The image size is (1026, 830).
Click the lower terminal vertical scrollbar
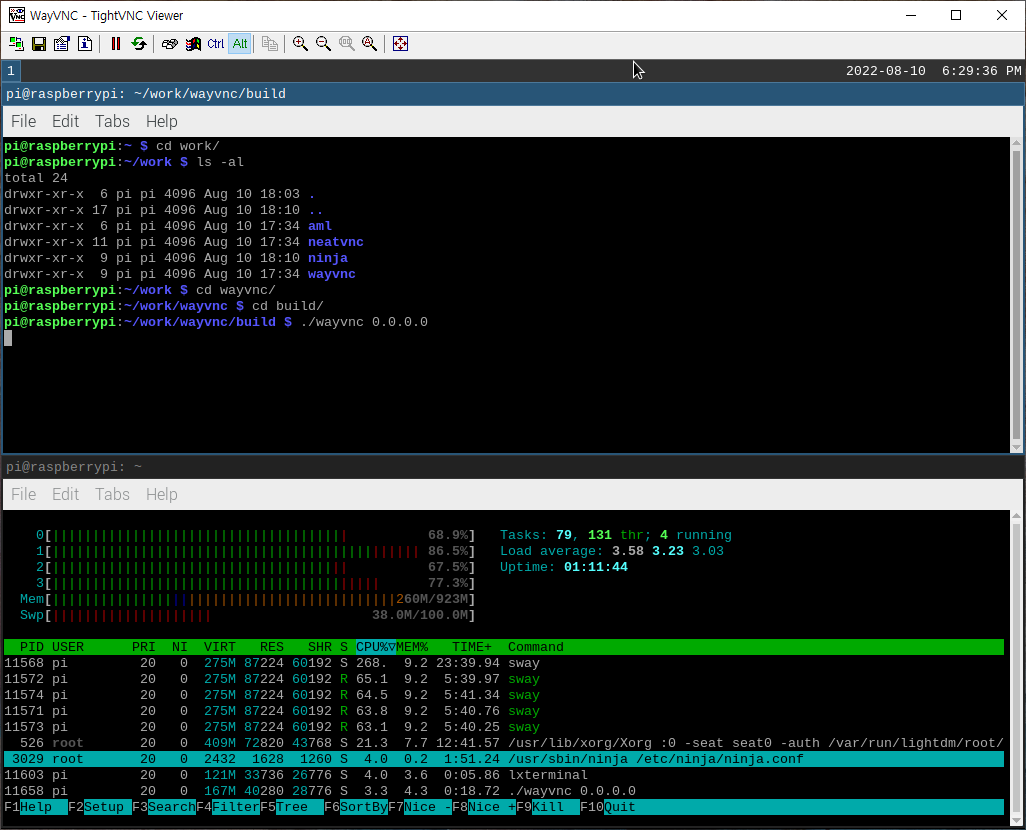coord(1016,669)
